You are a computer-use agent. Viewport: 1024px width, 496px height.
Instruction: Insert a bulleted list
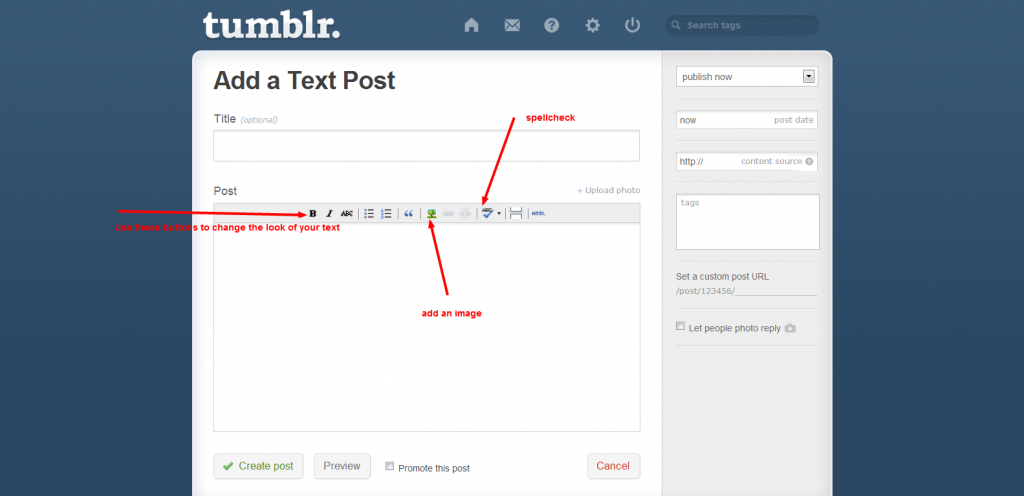coord(369,213)
